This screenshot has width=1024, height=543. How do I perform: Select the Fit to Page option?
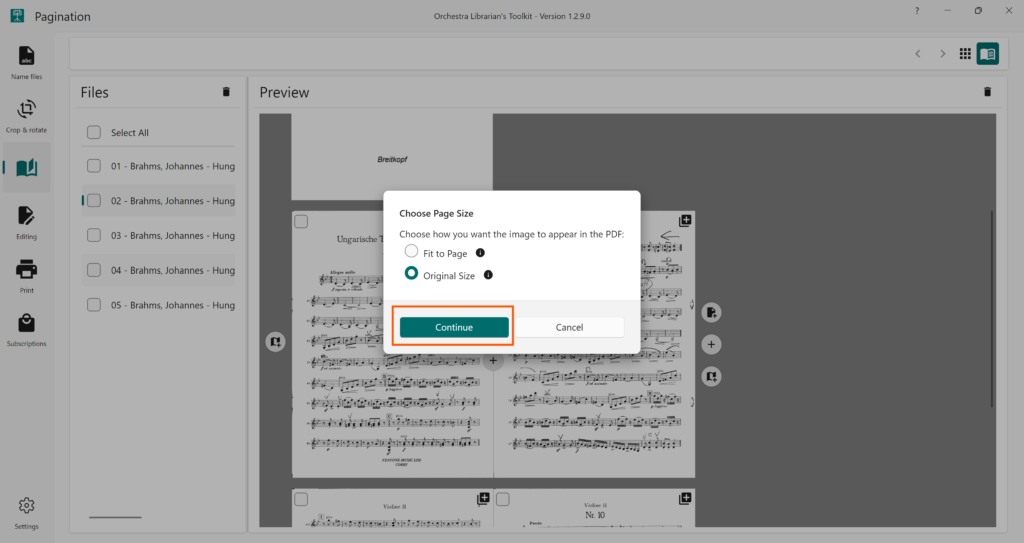pyautogui.click(x=411, y=253)
